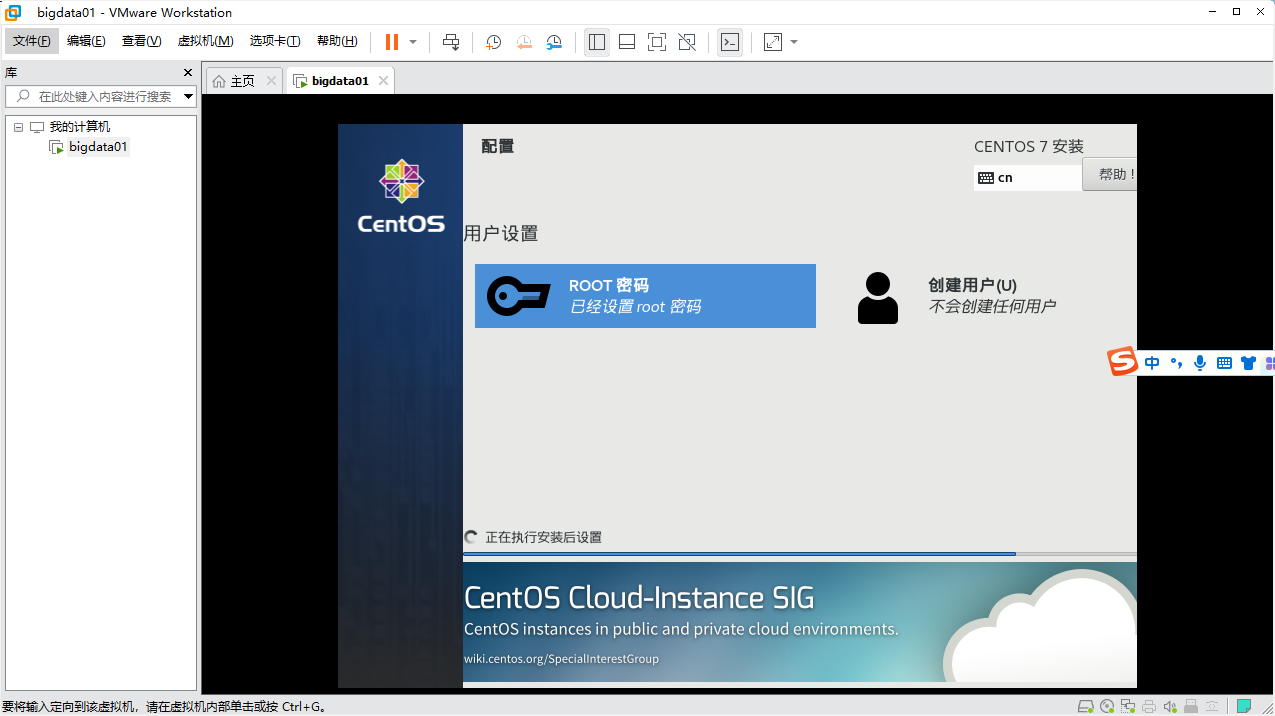Close the 库 library panel
Viewport: 1275px width, 716px height.
[x=188, y=72]
